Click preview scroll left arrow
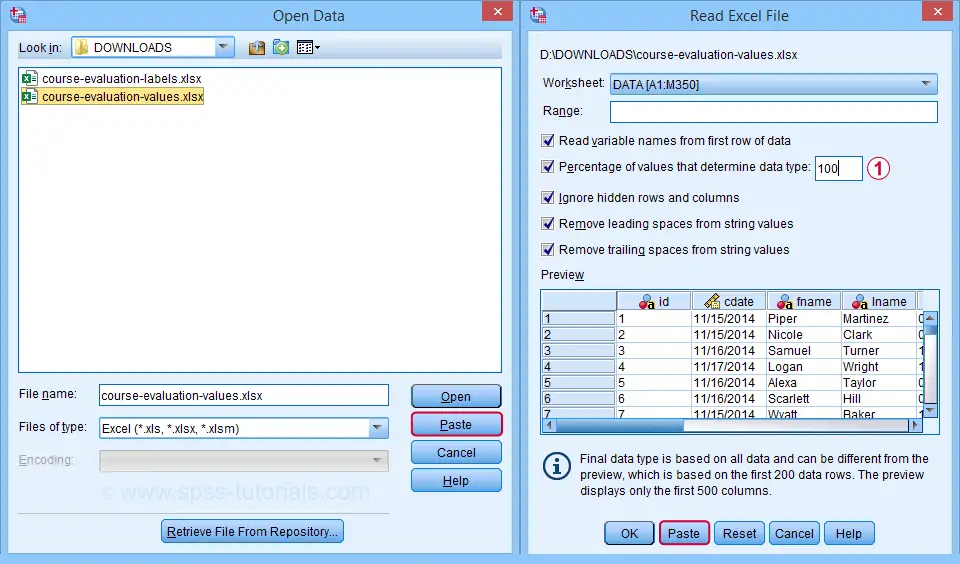This screenshot has width=960, height=564. (x=549, y=425)
